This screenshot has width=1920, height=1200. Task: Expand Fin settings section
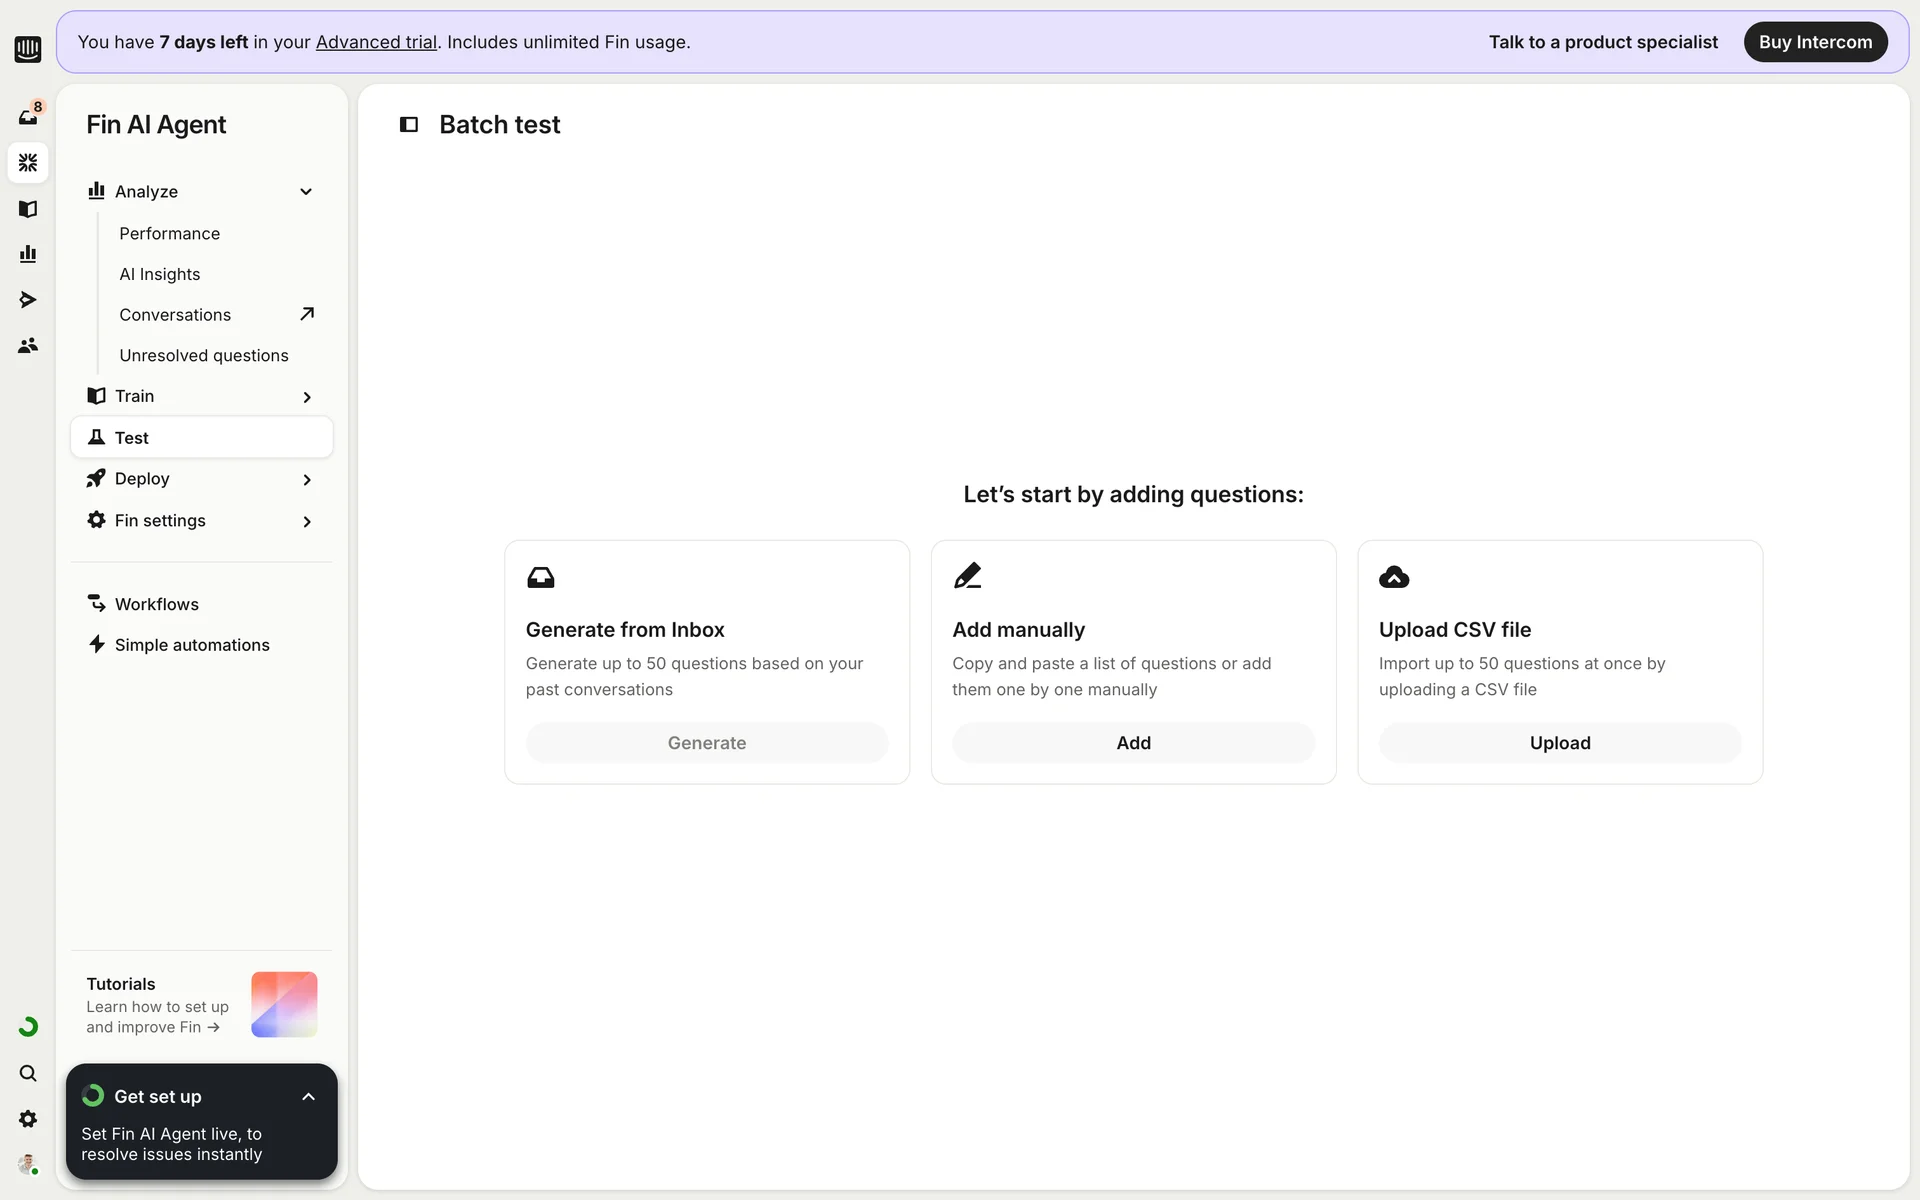point(306,522)
